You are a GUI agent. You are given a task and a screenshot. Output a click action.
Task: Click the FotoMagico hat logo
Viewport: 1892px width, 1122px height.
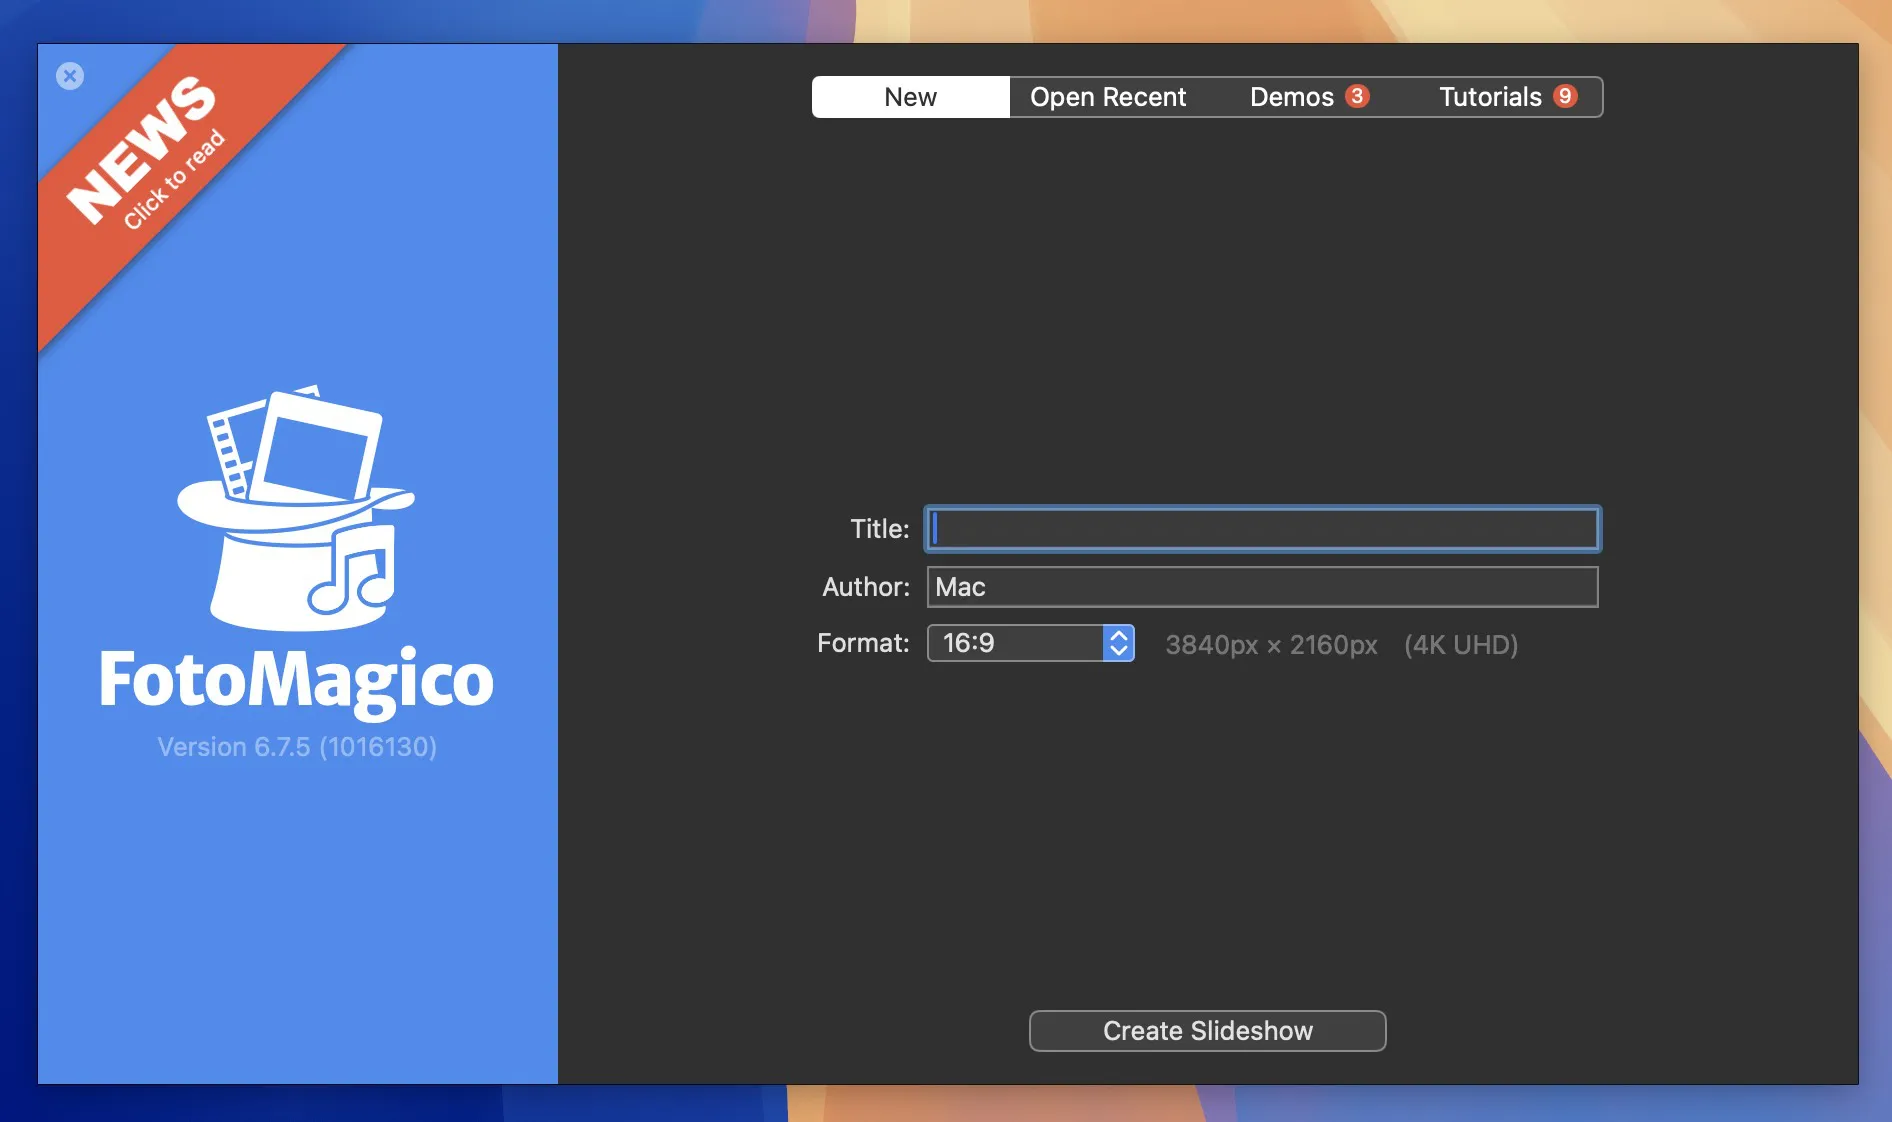click(296, 508)
